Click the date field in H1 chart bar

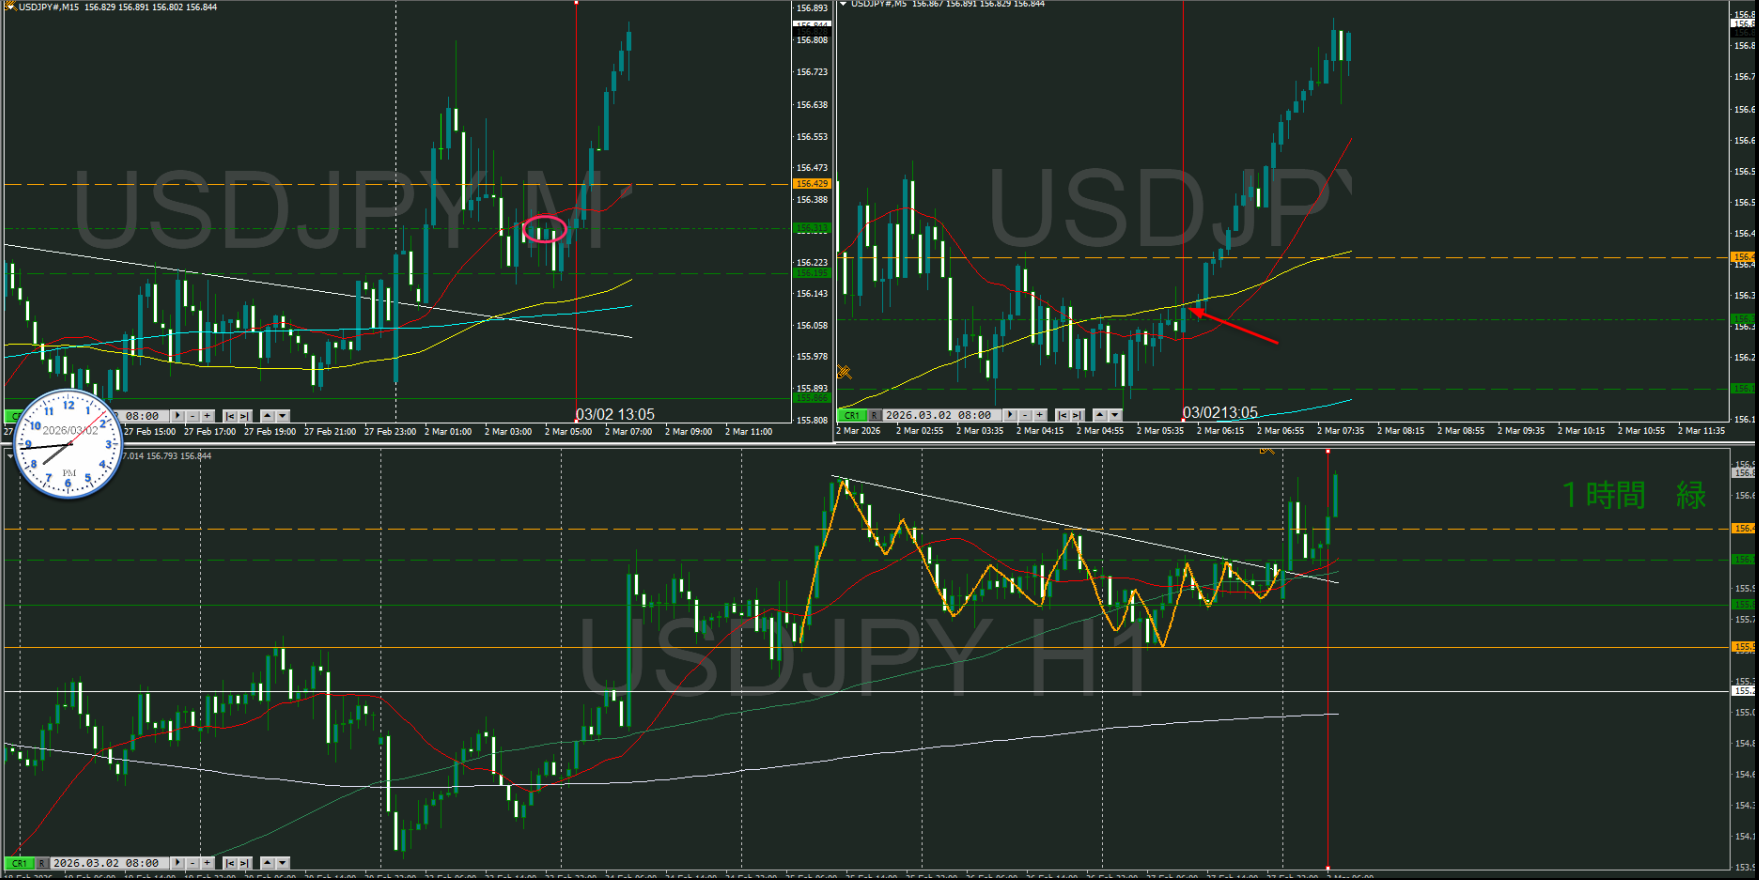click(x=106, y=863)
